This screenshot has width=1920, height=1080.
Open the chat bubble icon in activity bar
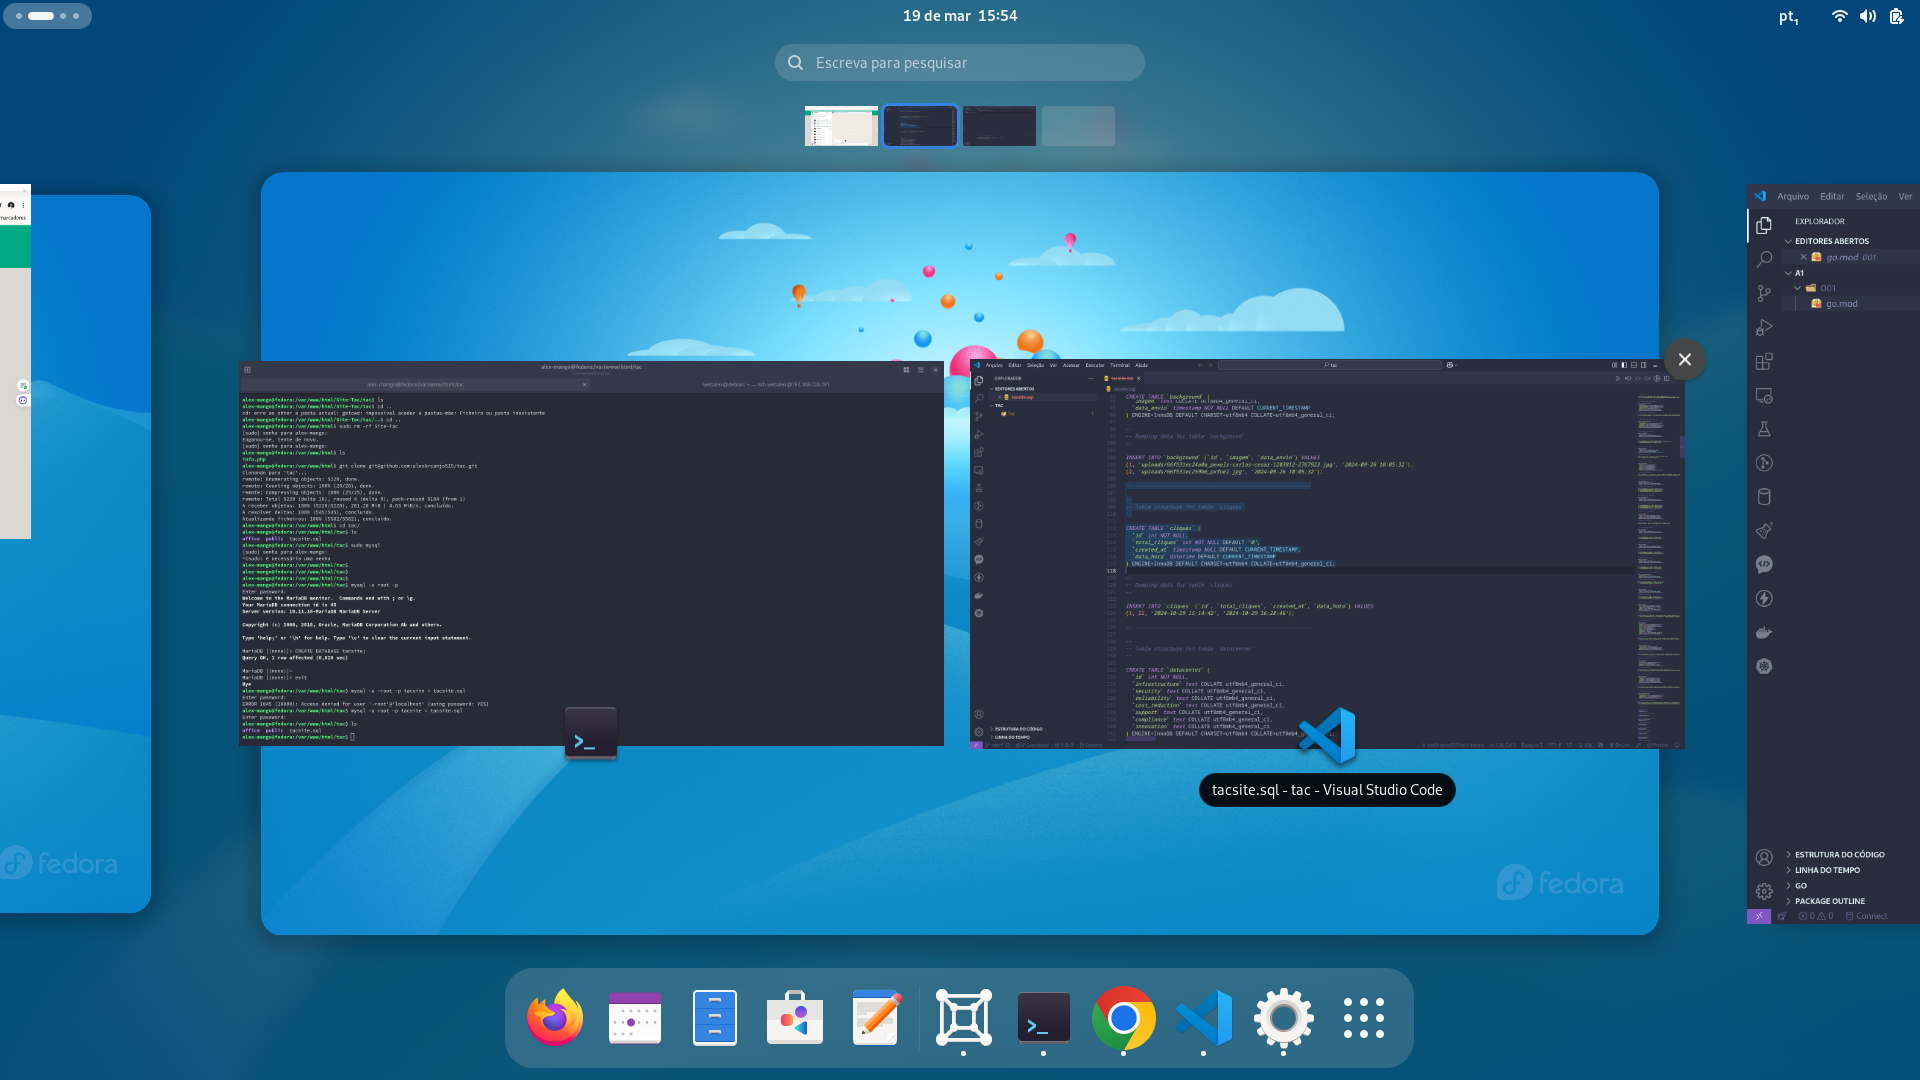point(1764,564)
